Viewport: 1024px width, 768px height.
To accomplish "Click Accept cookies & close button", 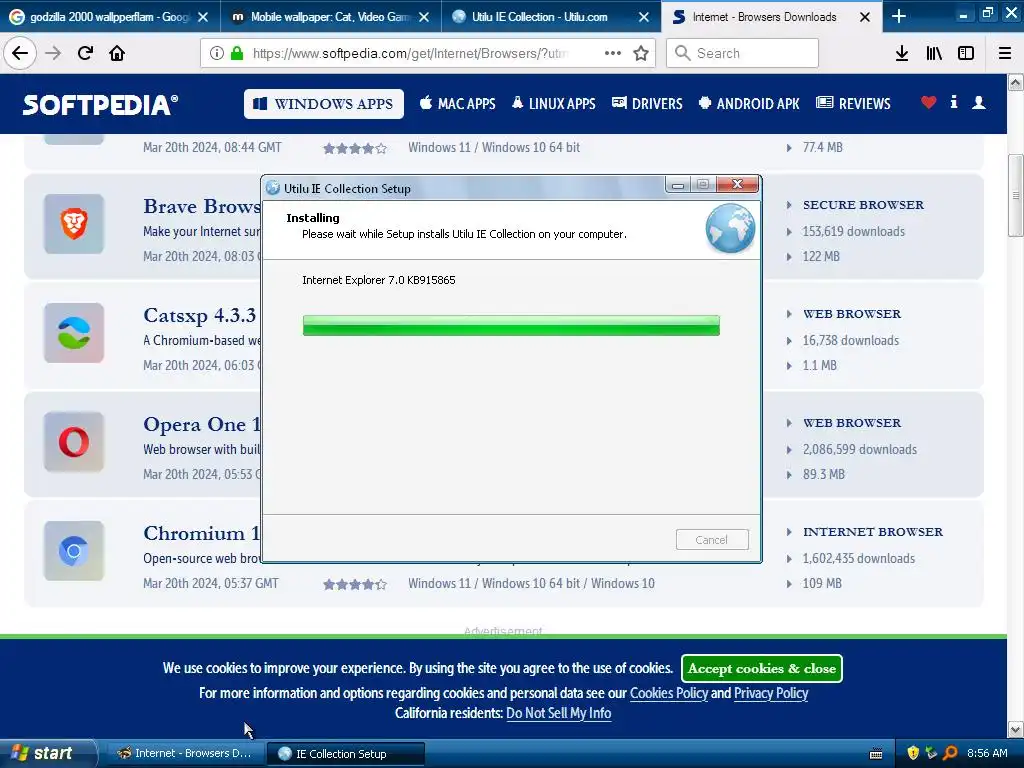I will [x=761, y=668].
